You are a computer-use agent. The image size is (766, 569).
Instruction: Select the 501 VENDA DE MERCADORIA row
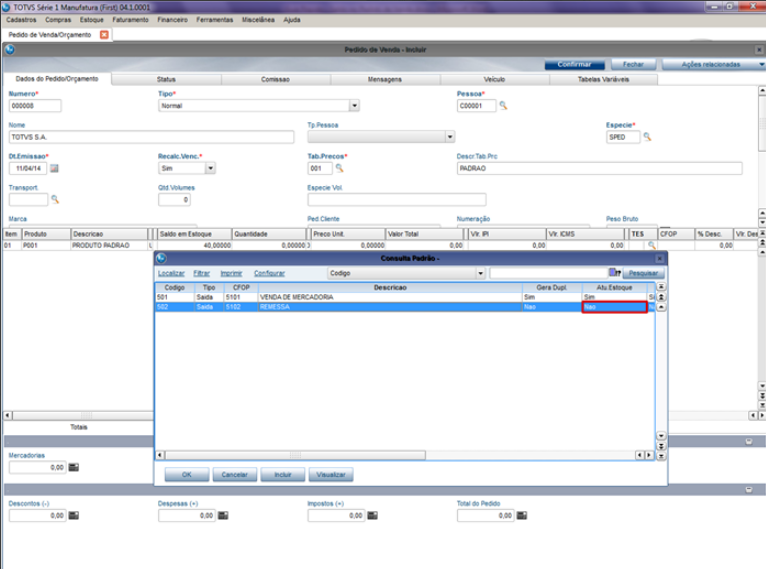click(x=405, y=297)
